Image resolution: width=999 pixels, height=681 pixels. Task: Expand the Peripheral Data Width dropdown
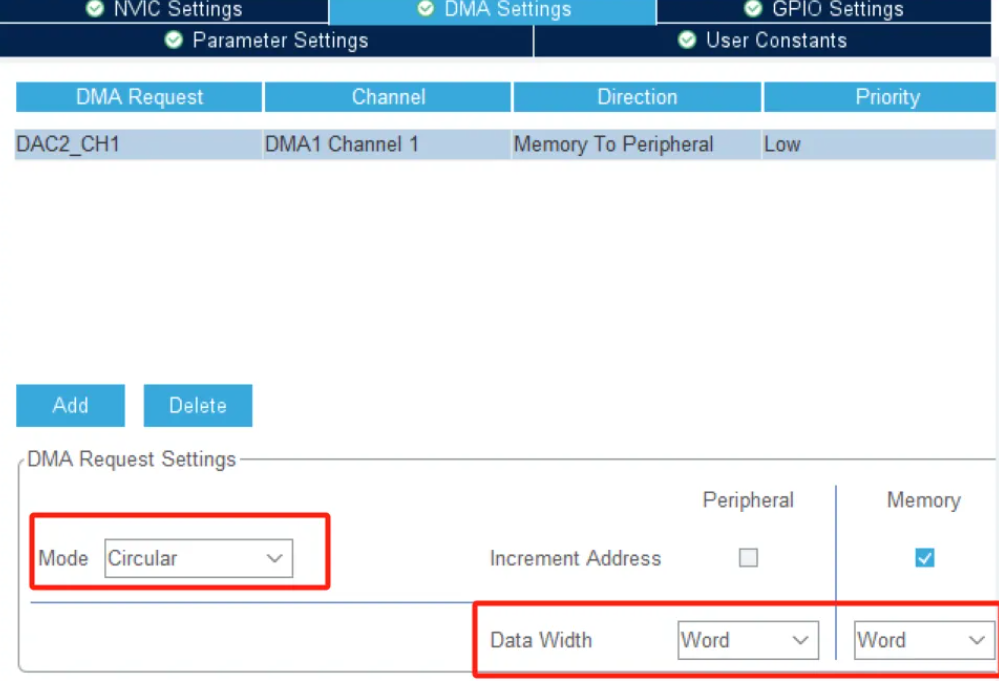pos(748,640)
